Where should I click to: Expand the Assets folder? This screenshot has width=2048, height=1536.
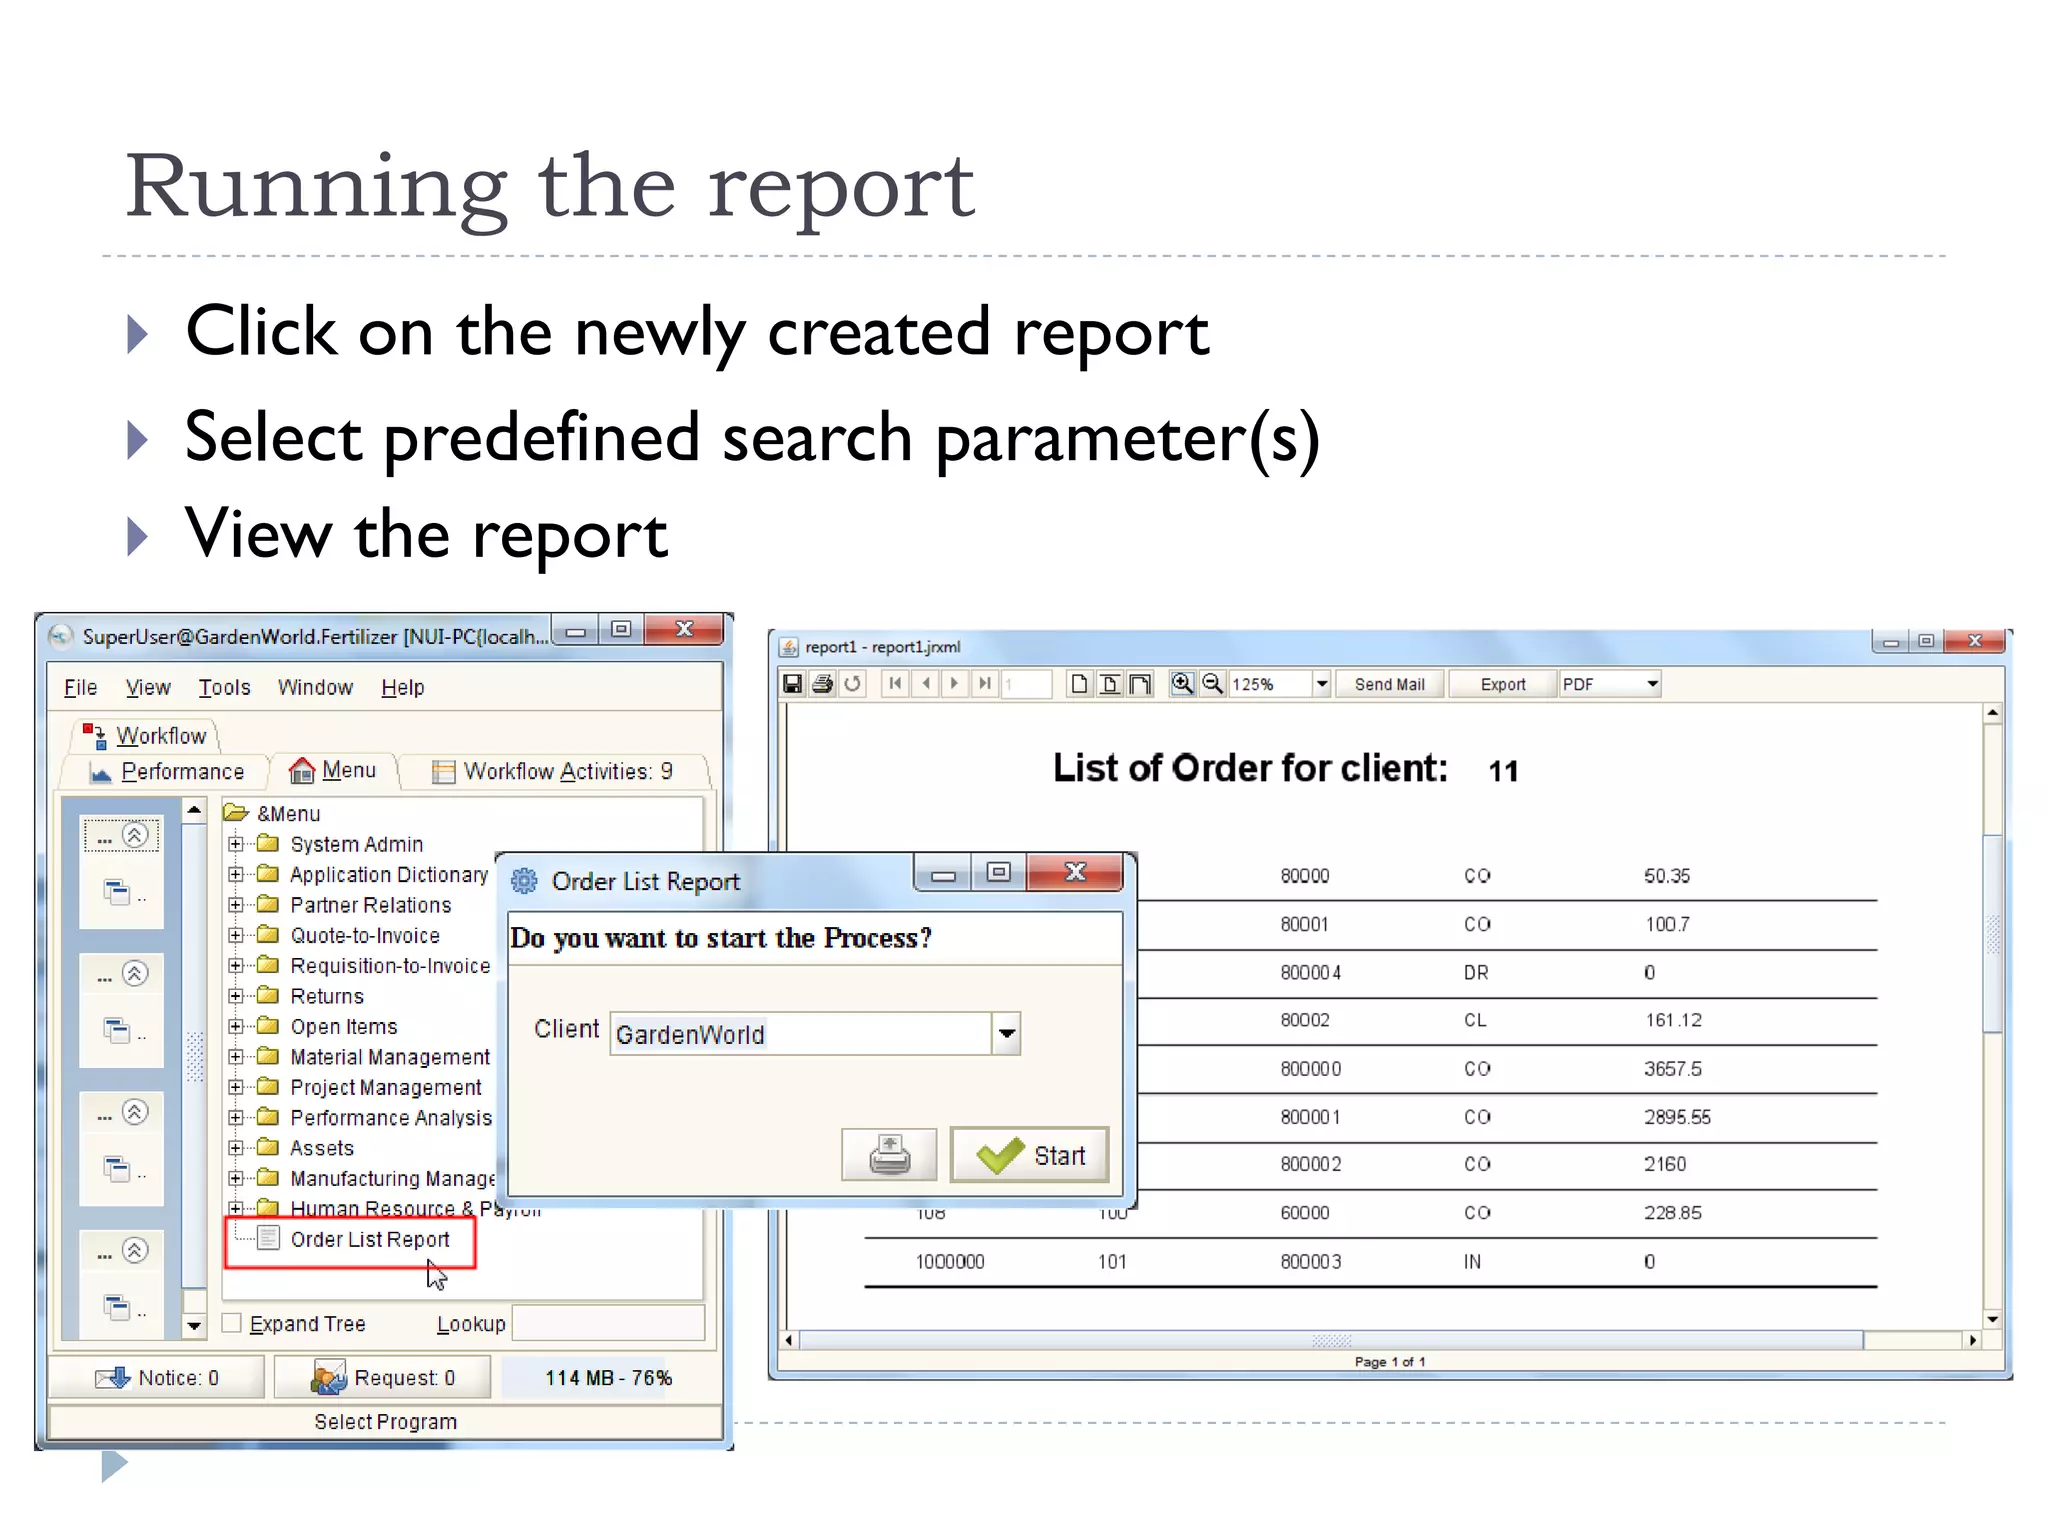coord(235,1148)
